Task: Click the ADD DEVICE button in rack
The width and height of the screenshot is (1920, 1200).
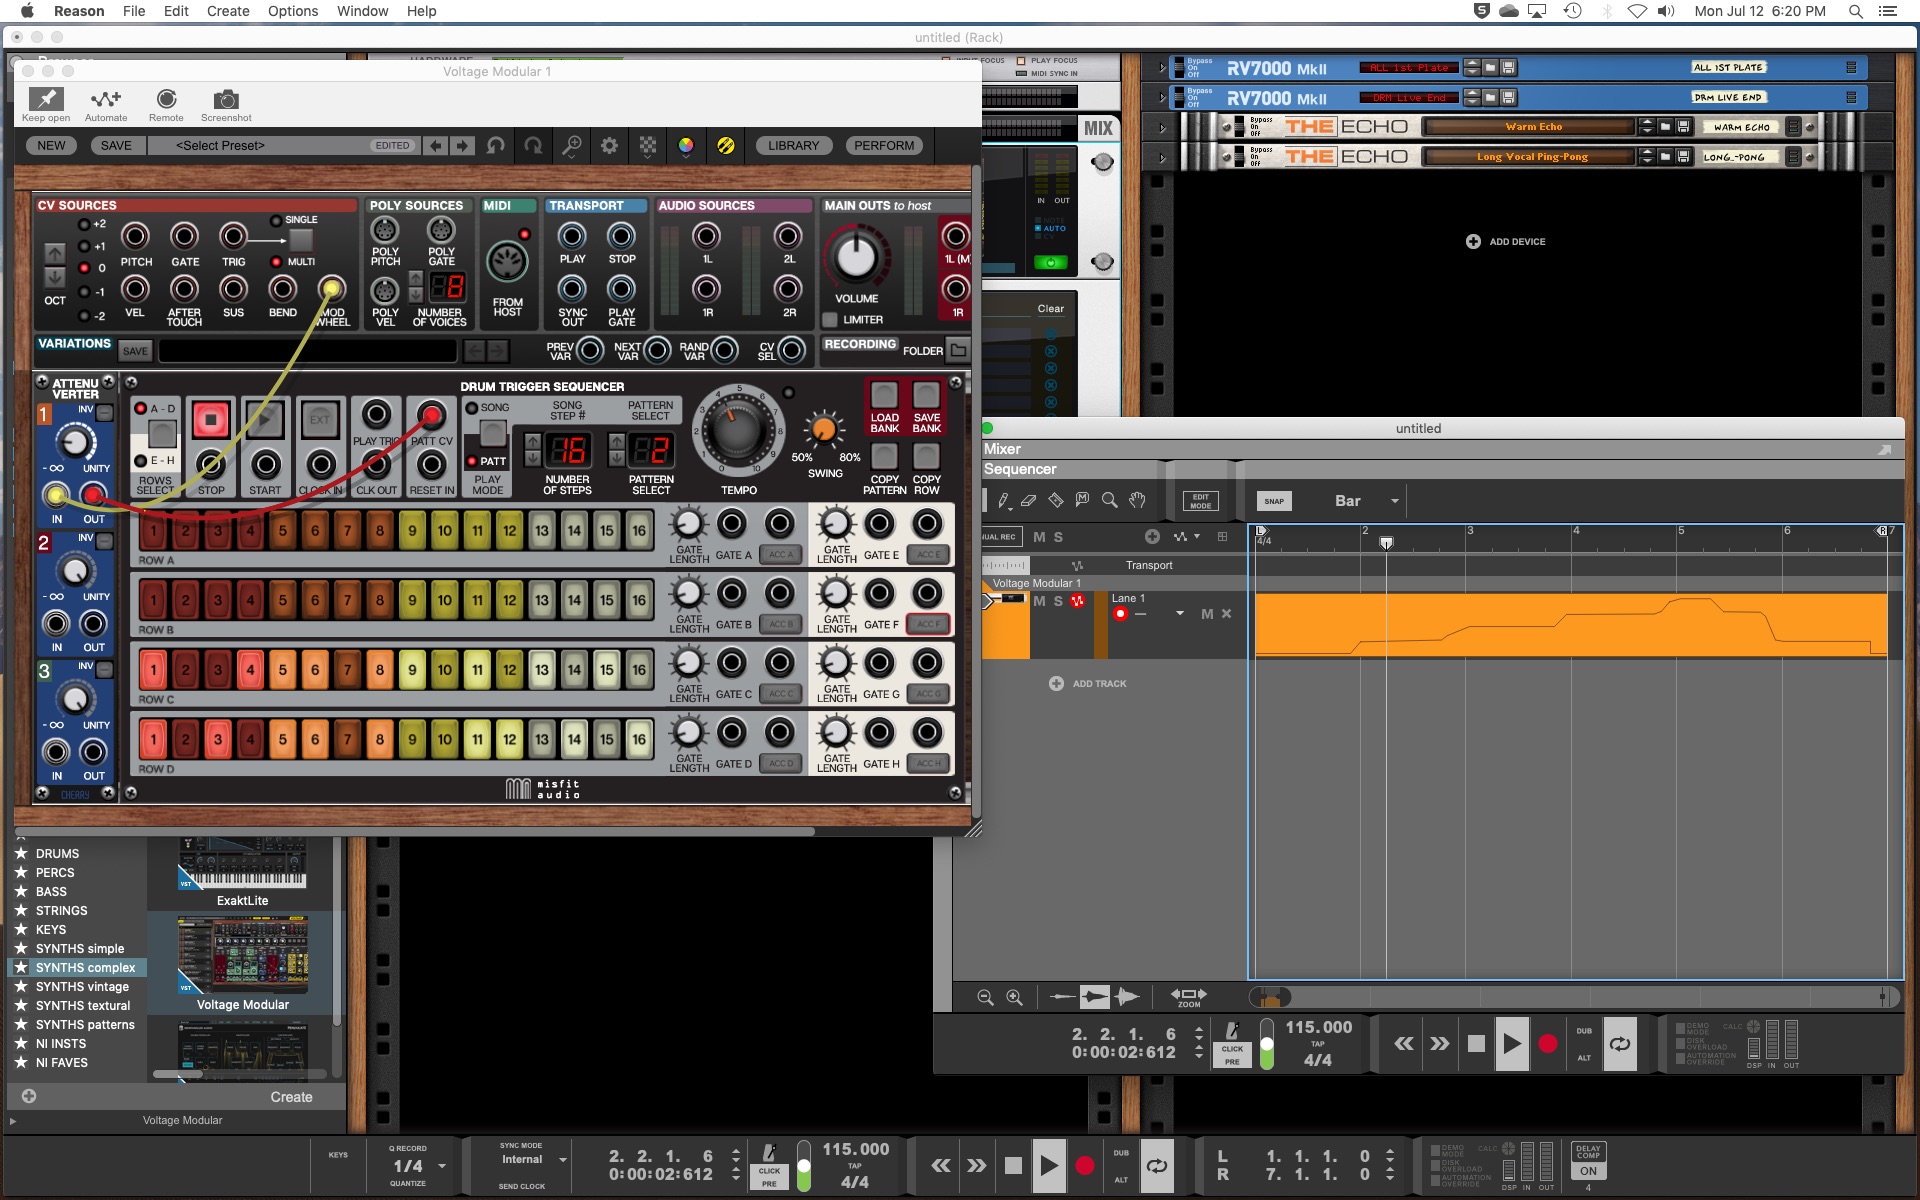Action: tap(1504, 241)
